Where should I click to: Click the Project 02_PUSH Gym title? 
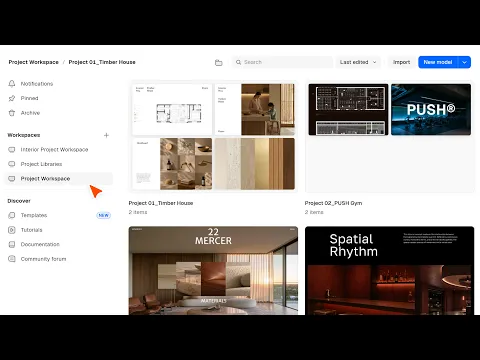pos(333,203)
